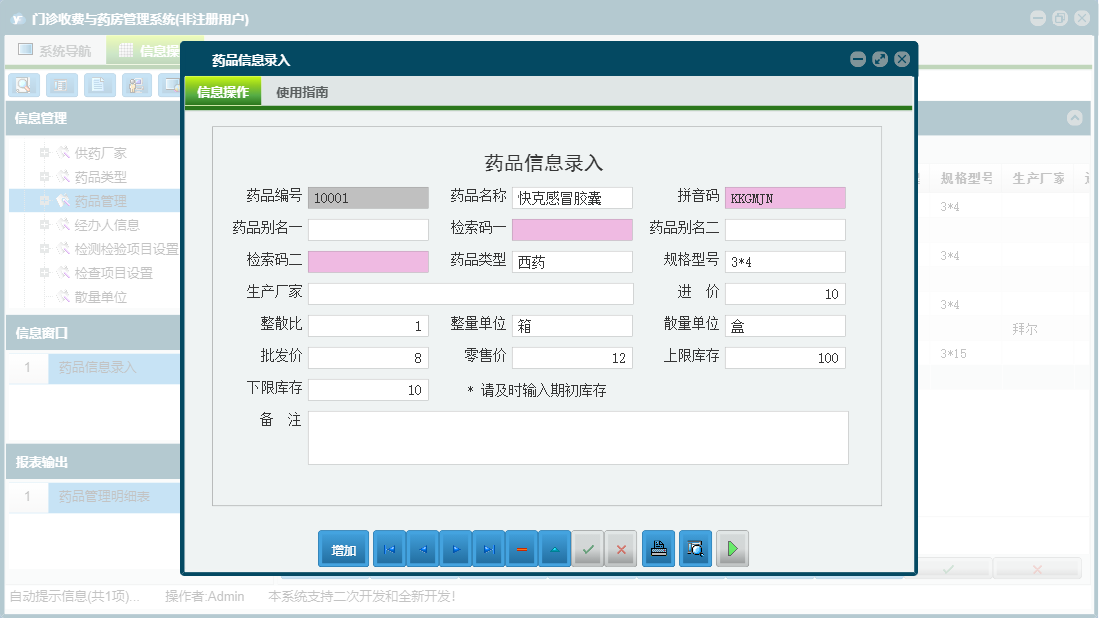This screenshot has width=1099, height=618.
Task: Click the 药品名称 input field
Action: coord(571,197)
